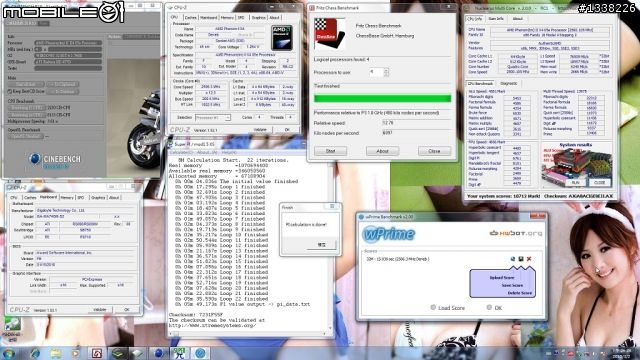The width and height of the screenshot is (640, 360).
Task: Click the red square icon on the taskbar
Action: (x=97, y=353)
